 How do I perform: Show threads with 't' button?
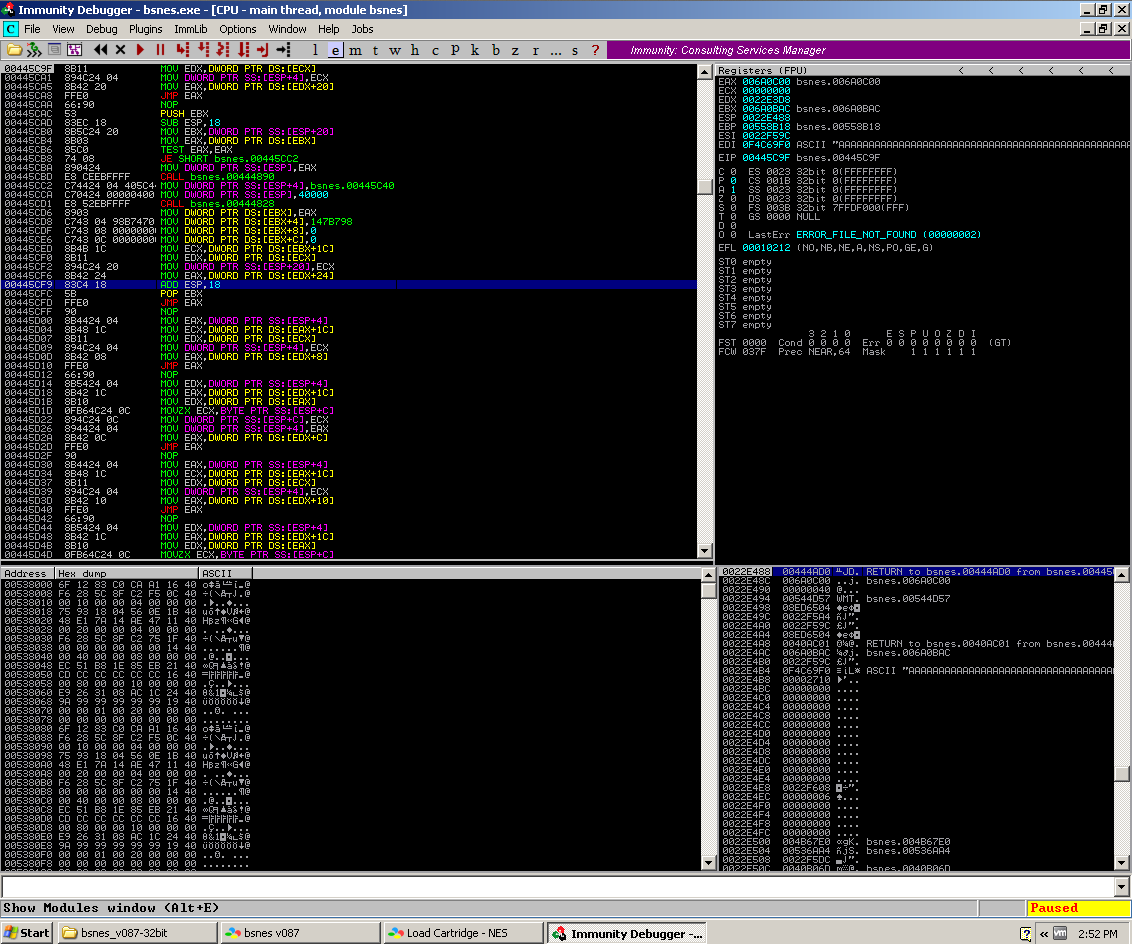tap(375, 50)
